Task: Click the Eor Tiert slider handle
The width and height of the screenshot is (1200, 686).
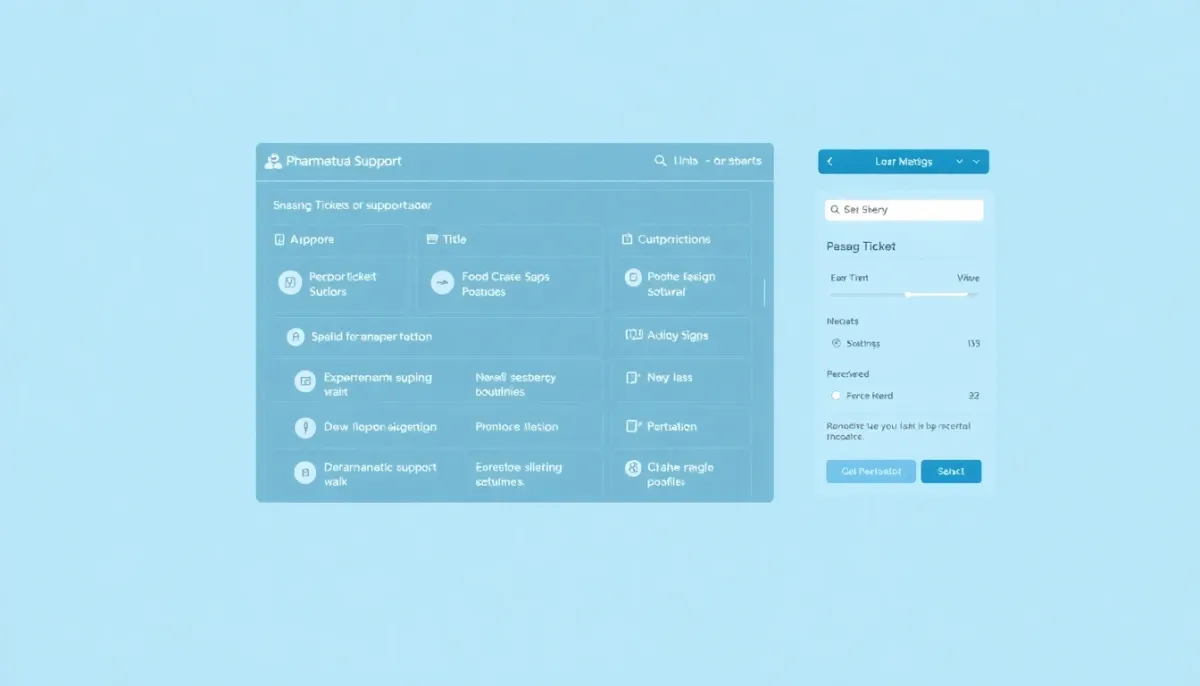Action: (x=908, y=295)
